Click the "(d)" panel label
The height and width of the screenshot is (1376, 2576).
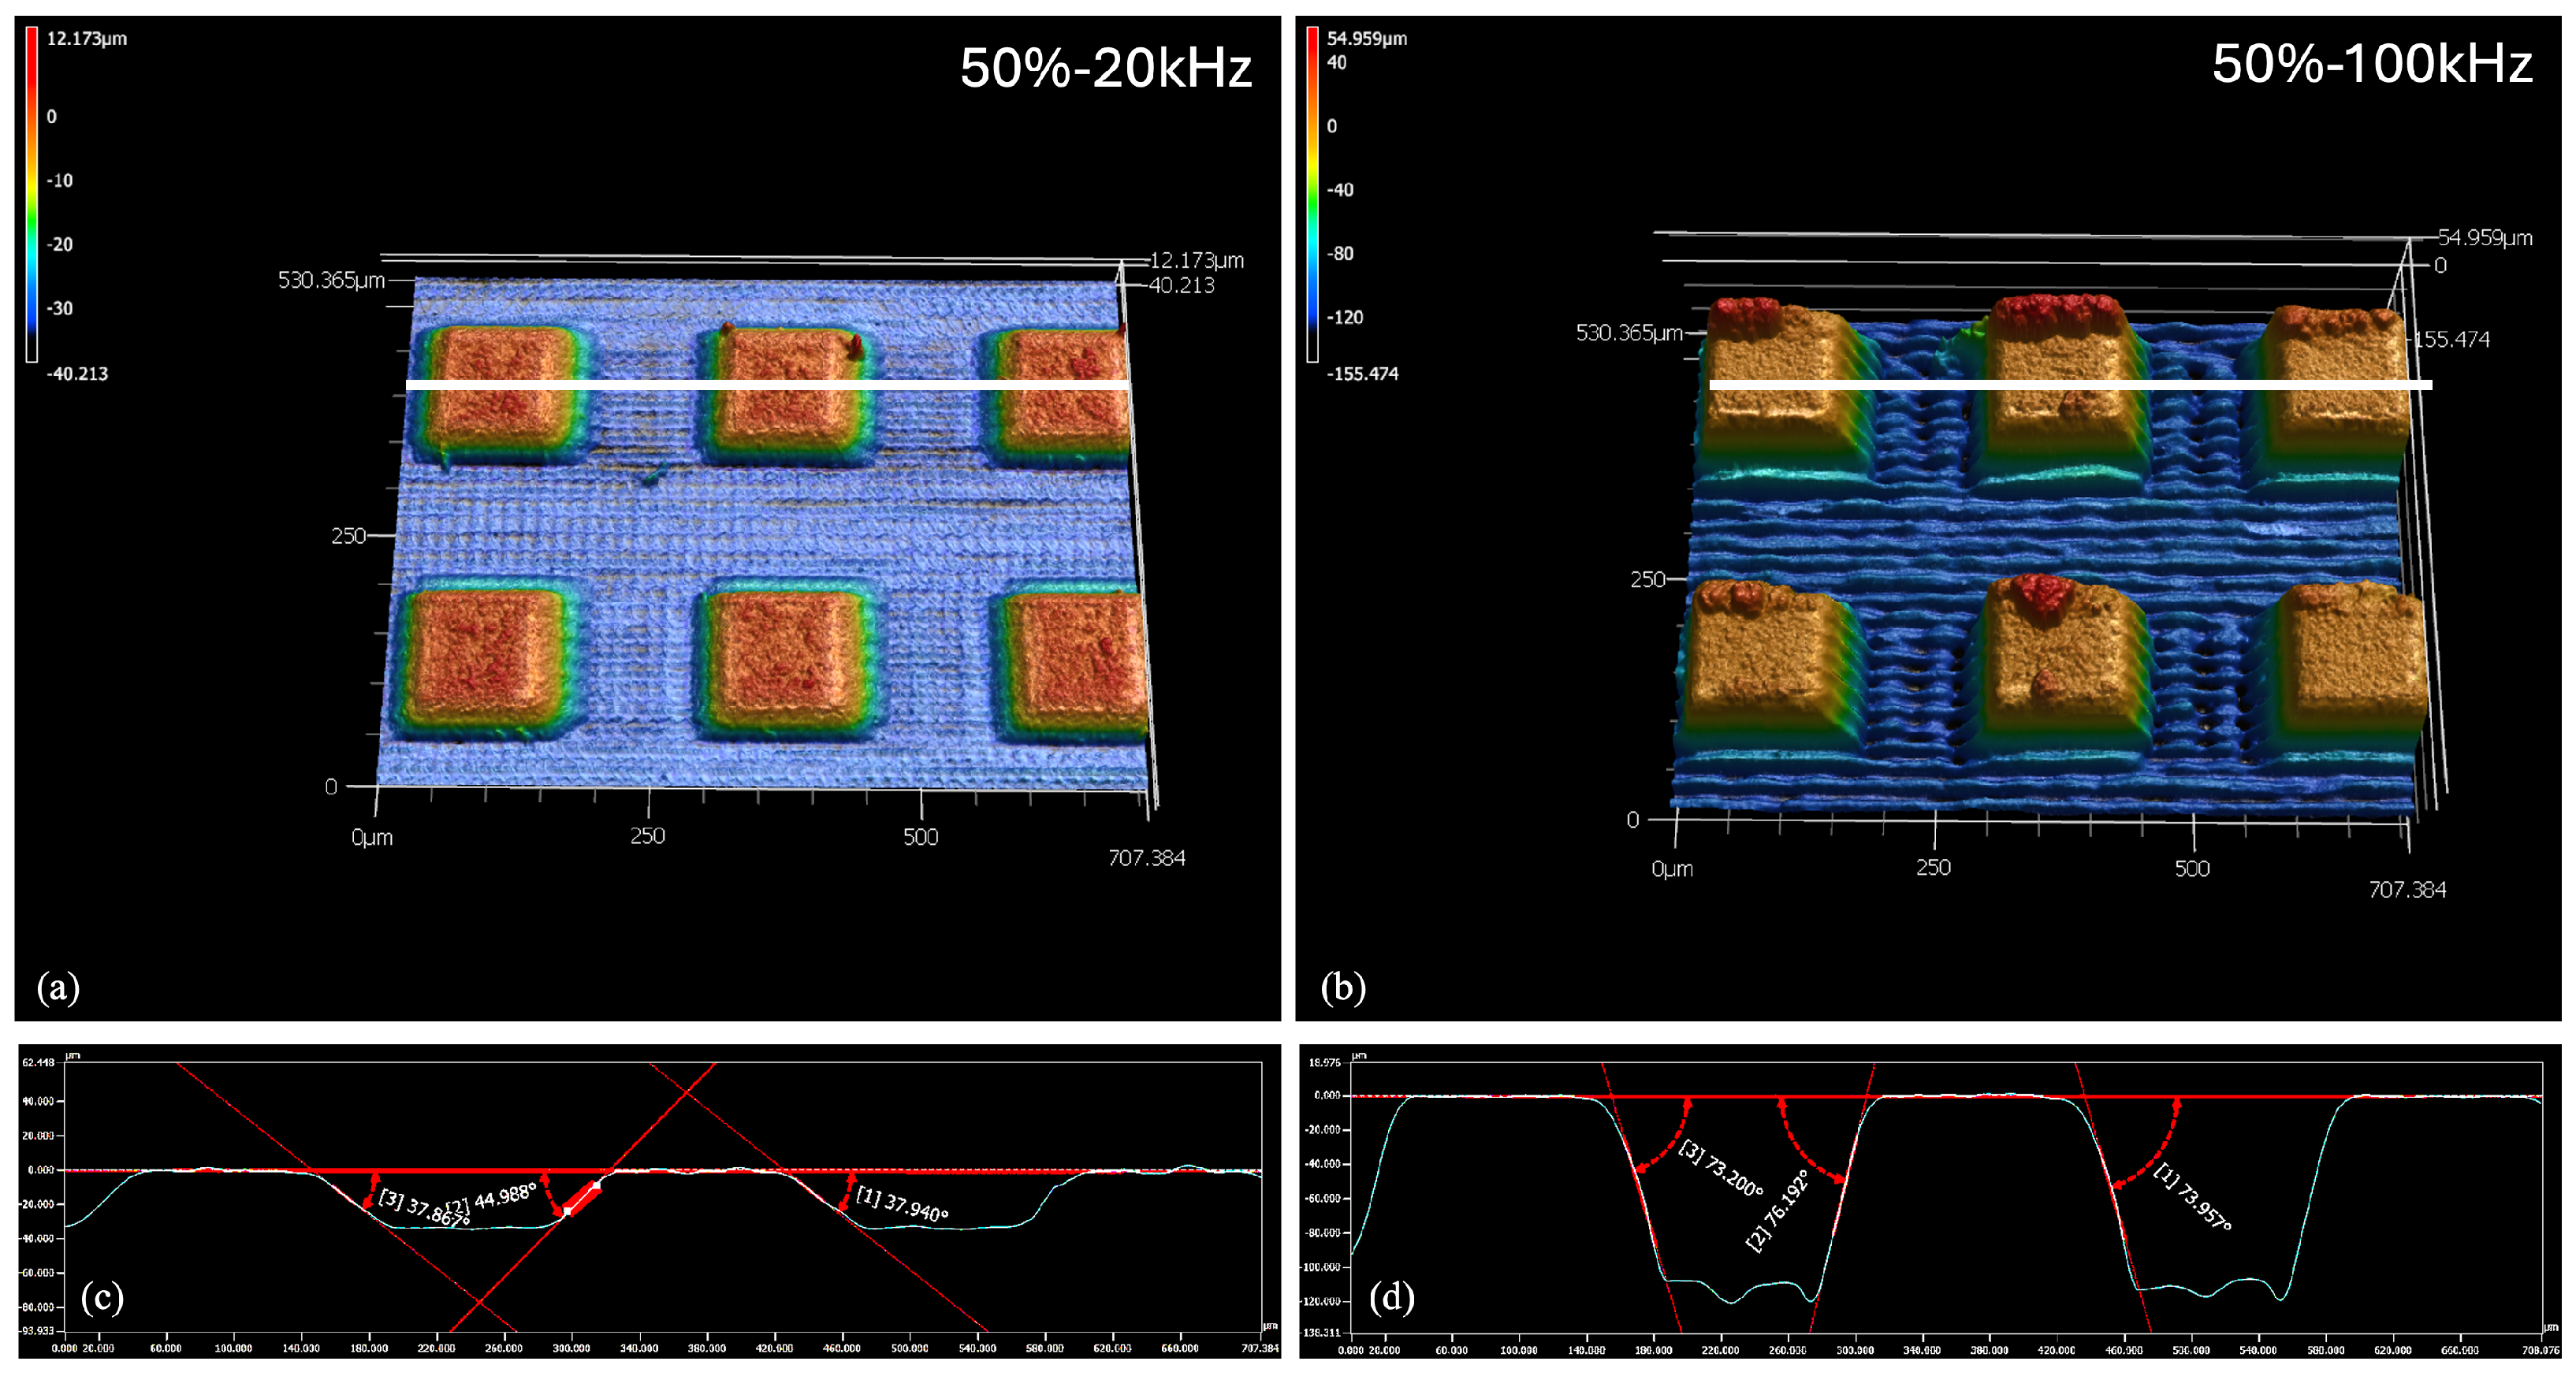[1391, 1297]
